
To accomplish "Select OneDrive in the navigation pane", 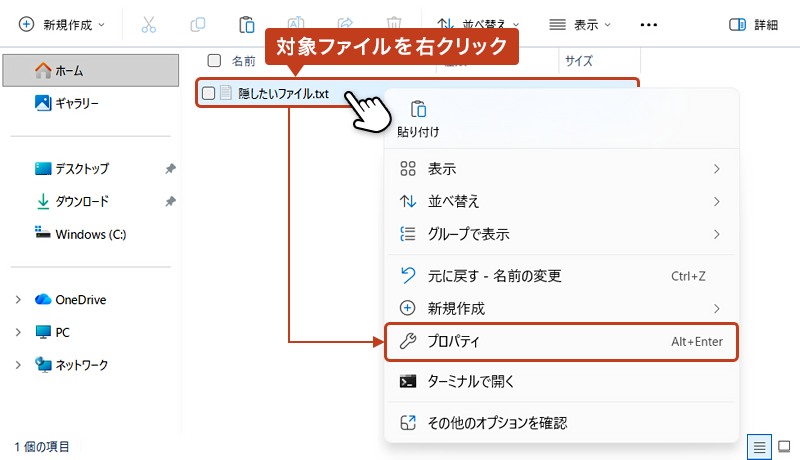I will (x=70, y=299).
